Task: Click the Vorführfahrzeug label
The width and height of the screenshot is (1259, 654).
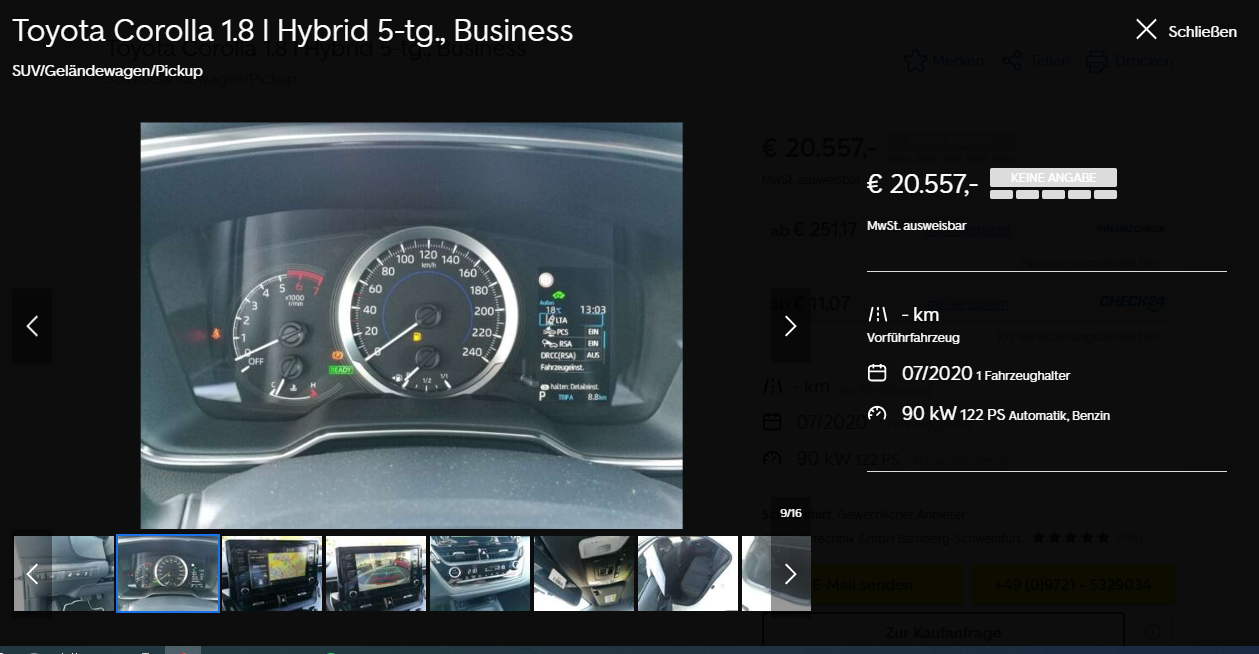Action: [x=913, y=338]
